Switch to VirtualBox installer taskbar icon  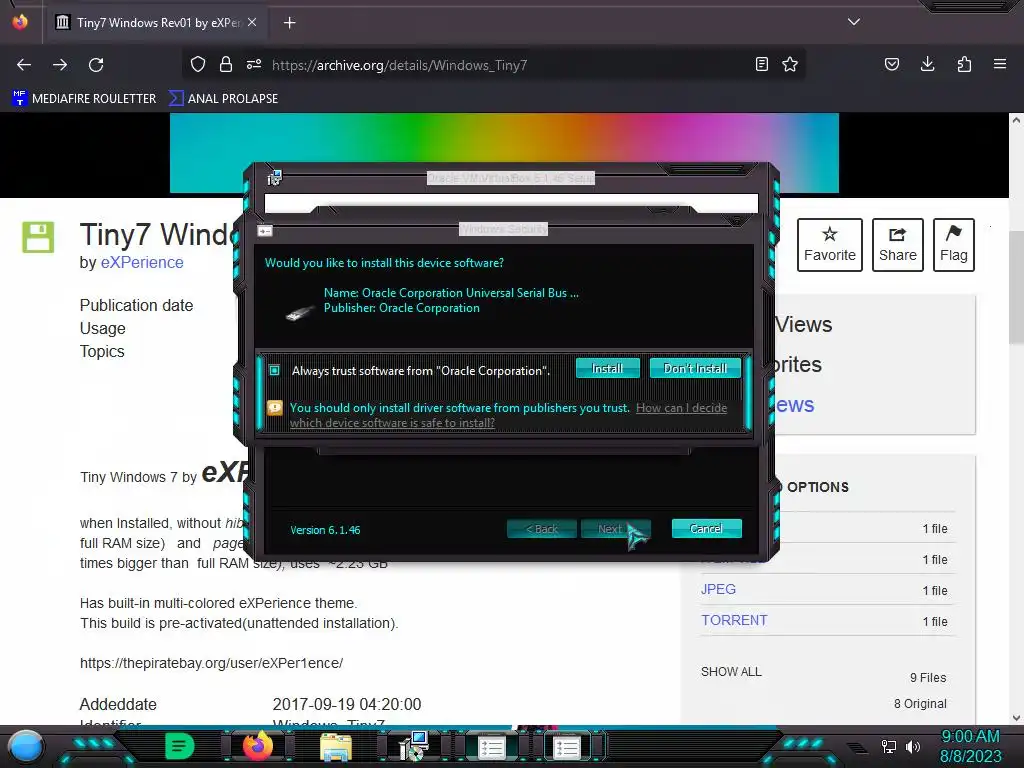[413, 746]
